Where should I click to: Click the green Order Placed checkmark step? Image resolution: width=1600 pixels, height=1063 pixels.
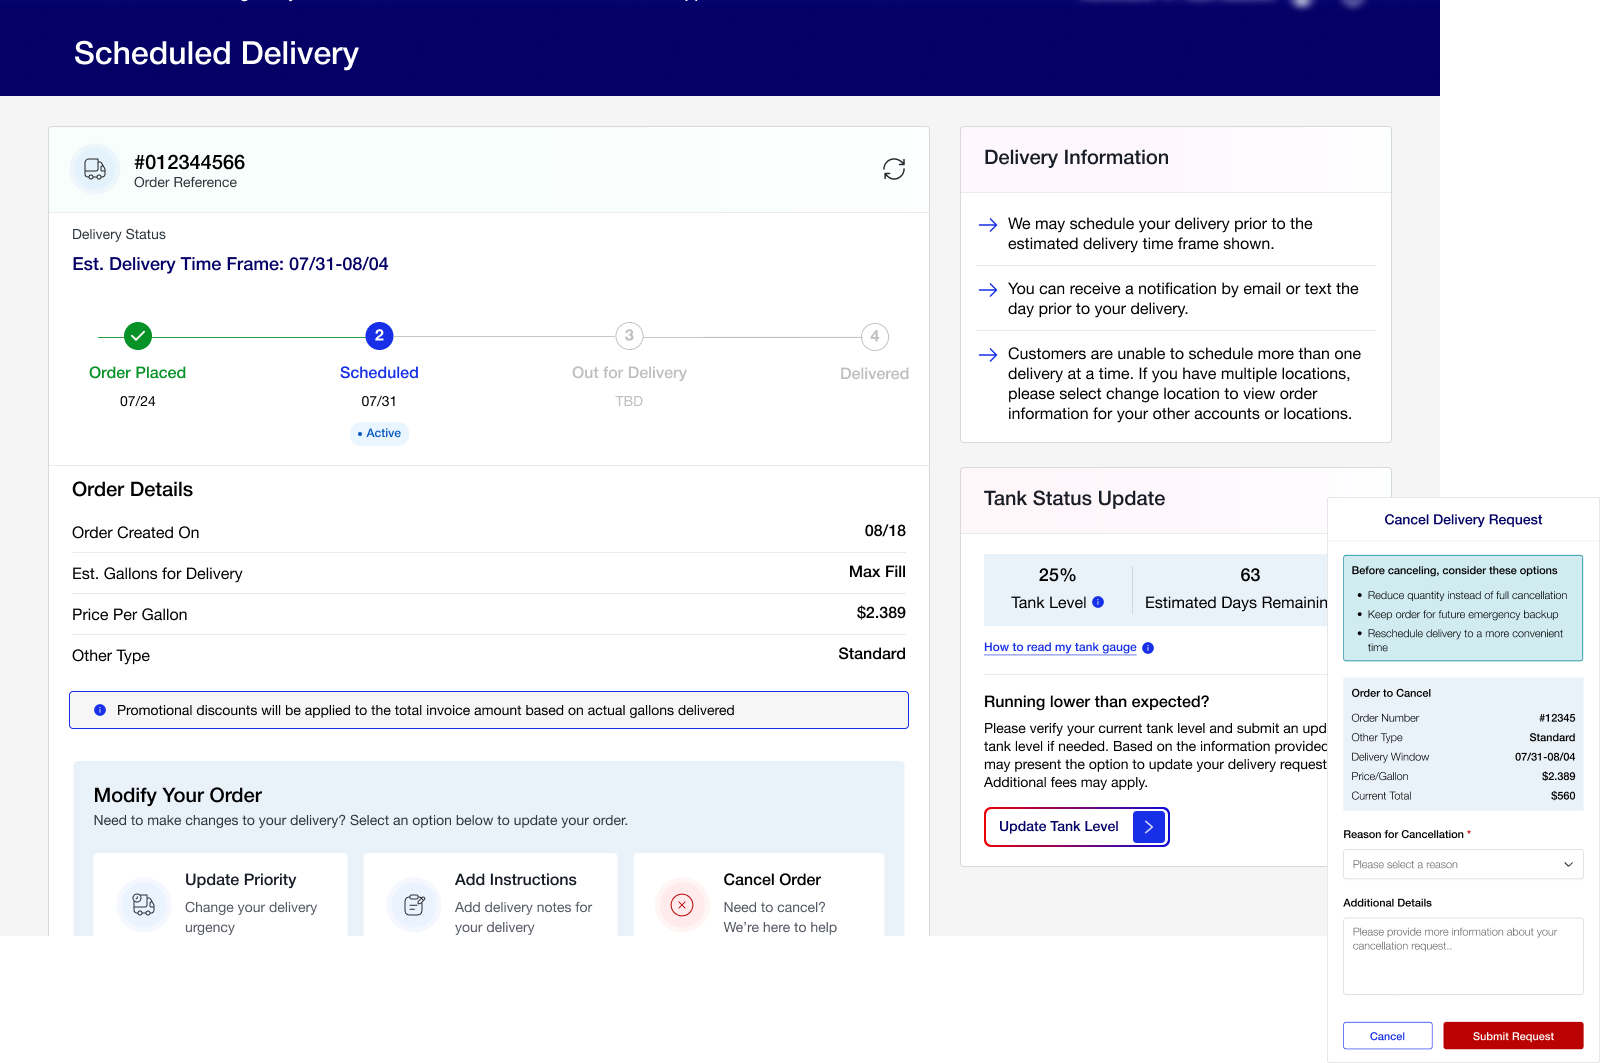(x=138, y=336)
